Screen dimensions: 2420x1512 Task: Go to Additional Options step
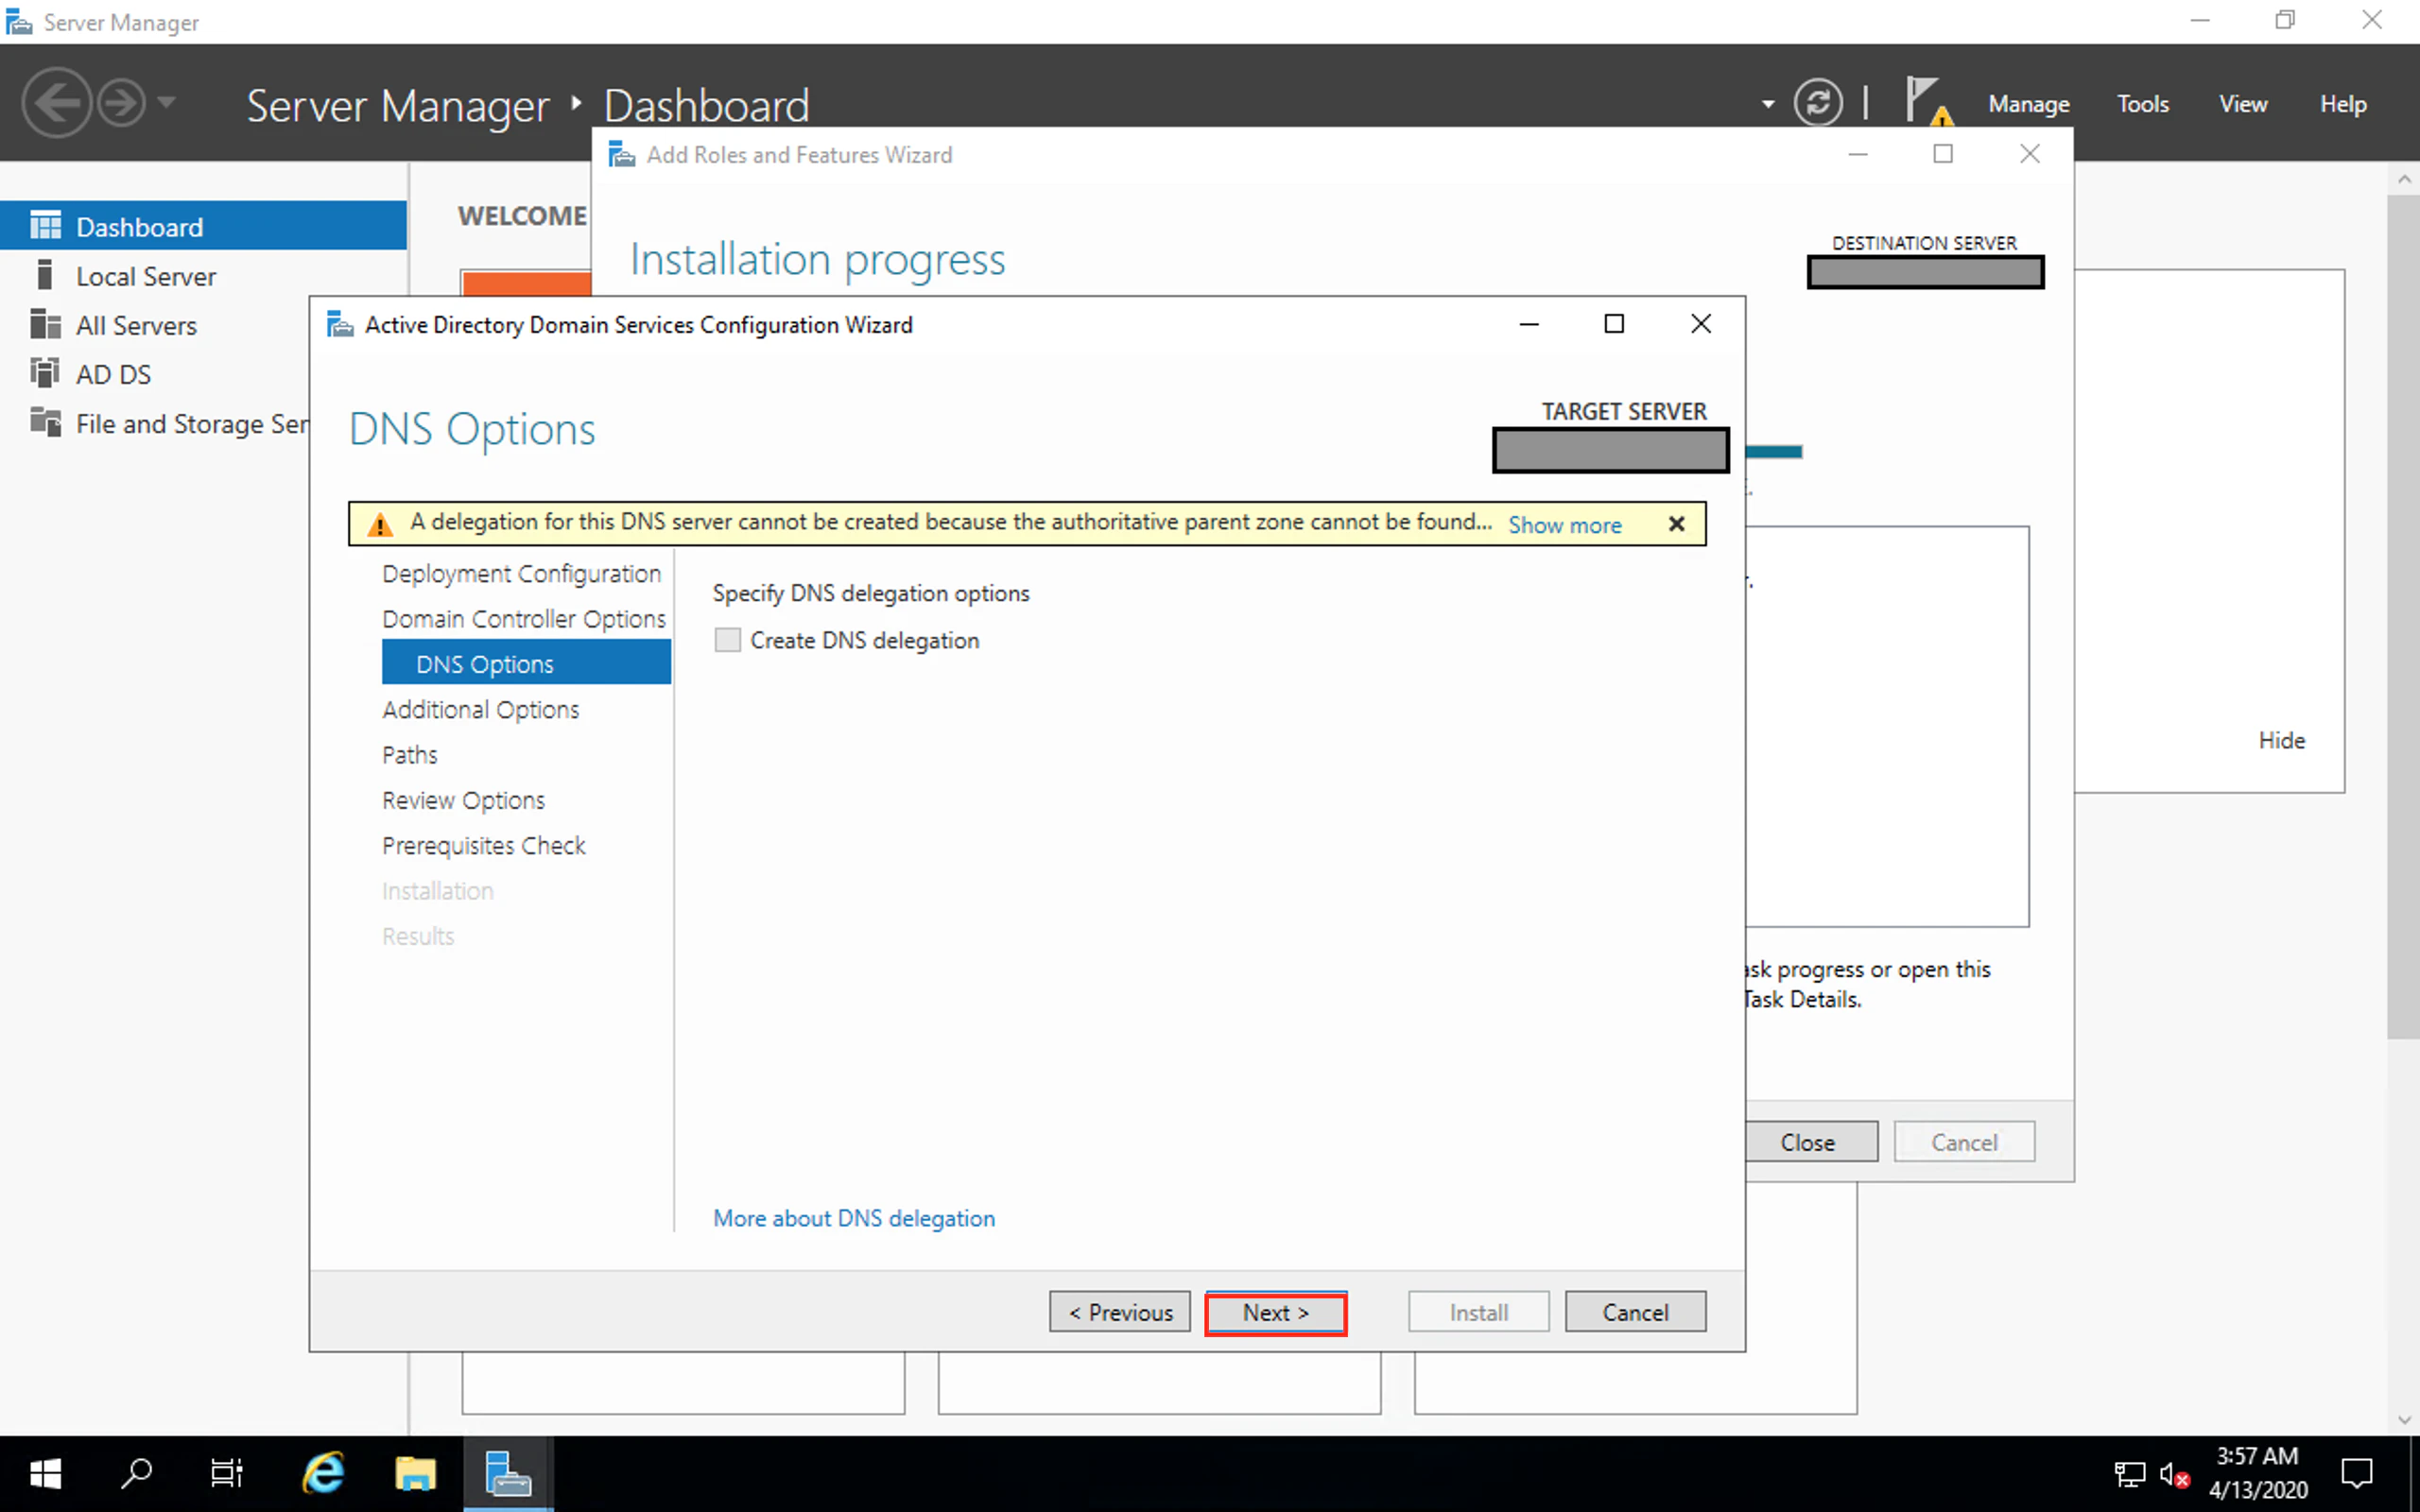(480, 710)
